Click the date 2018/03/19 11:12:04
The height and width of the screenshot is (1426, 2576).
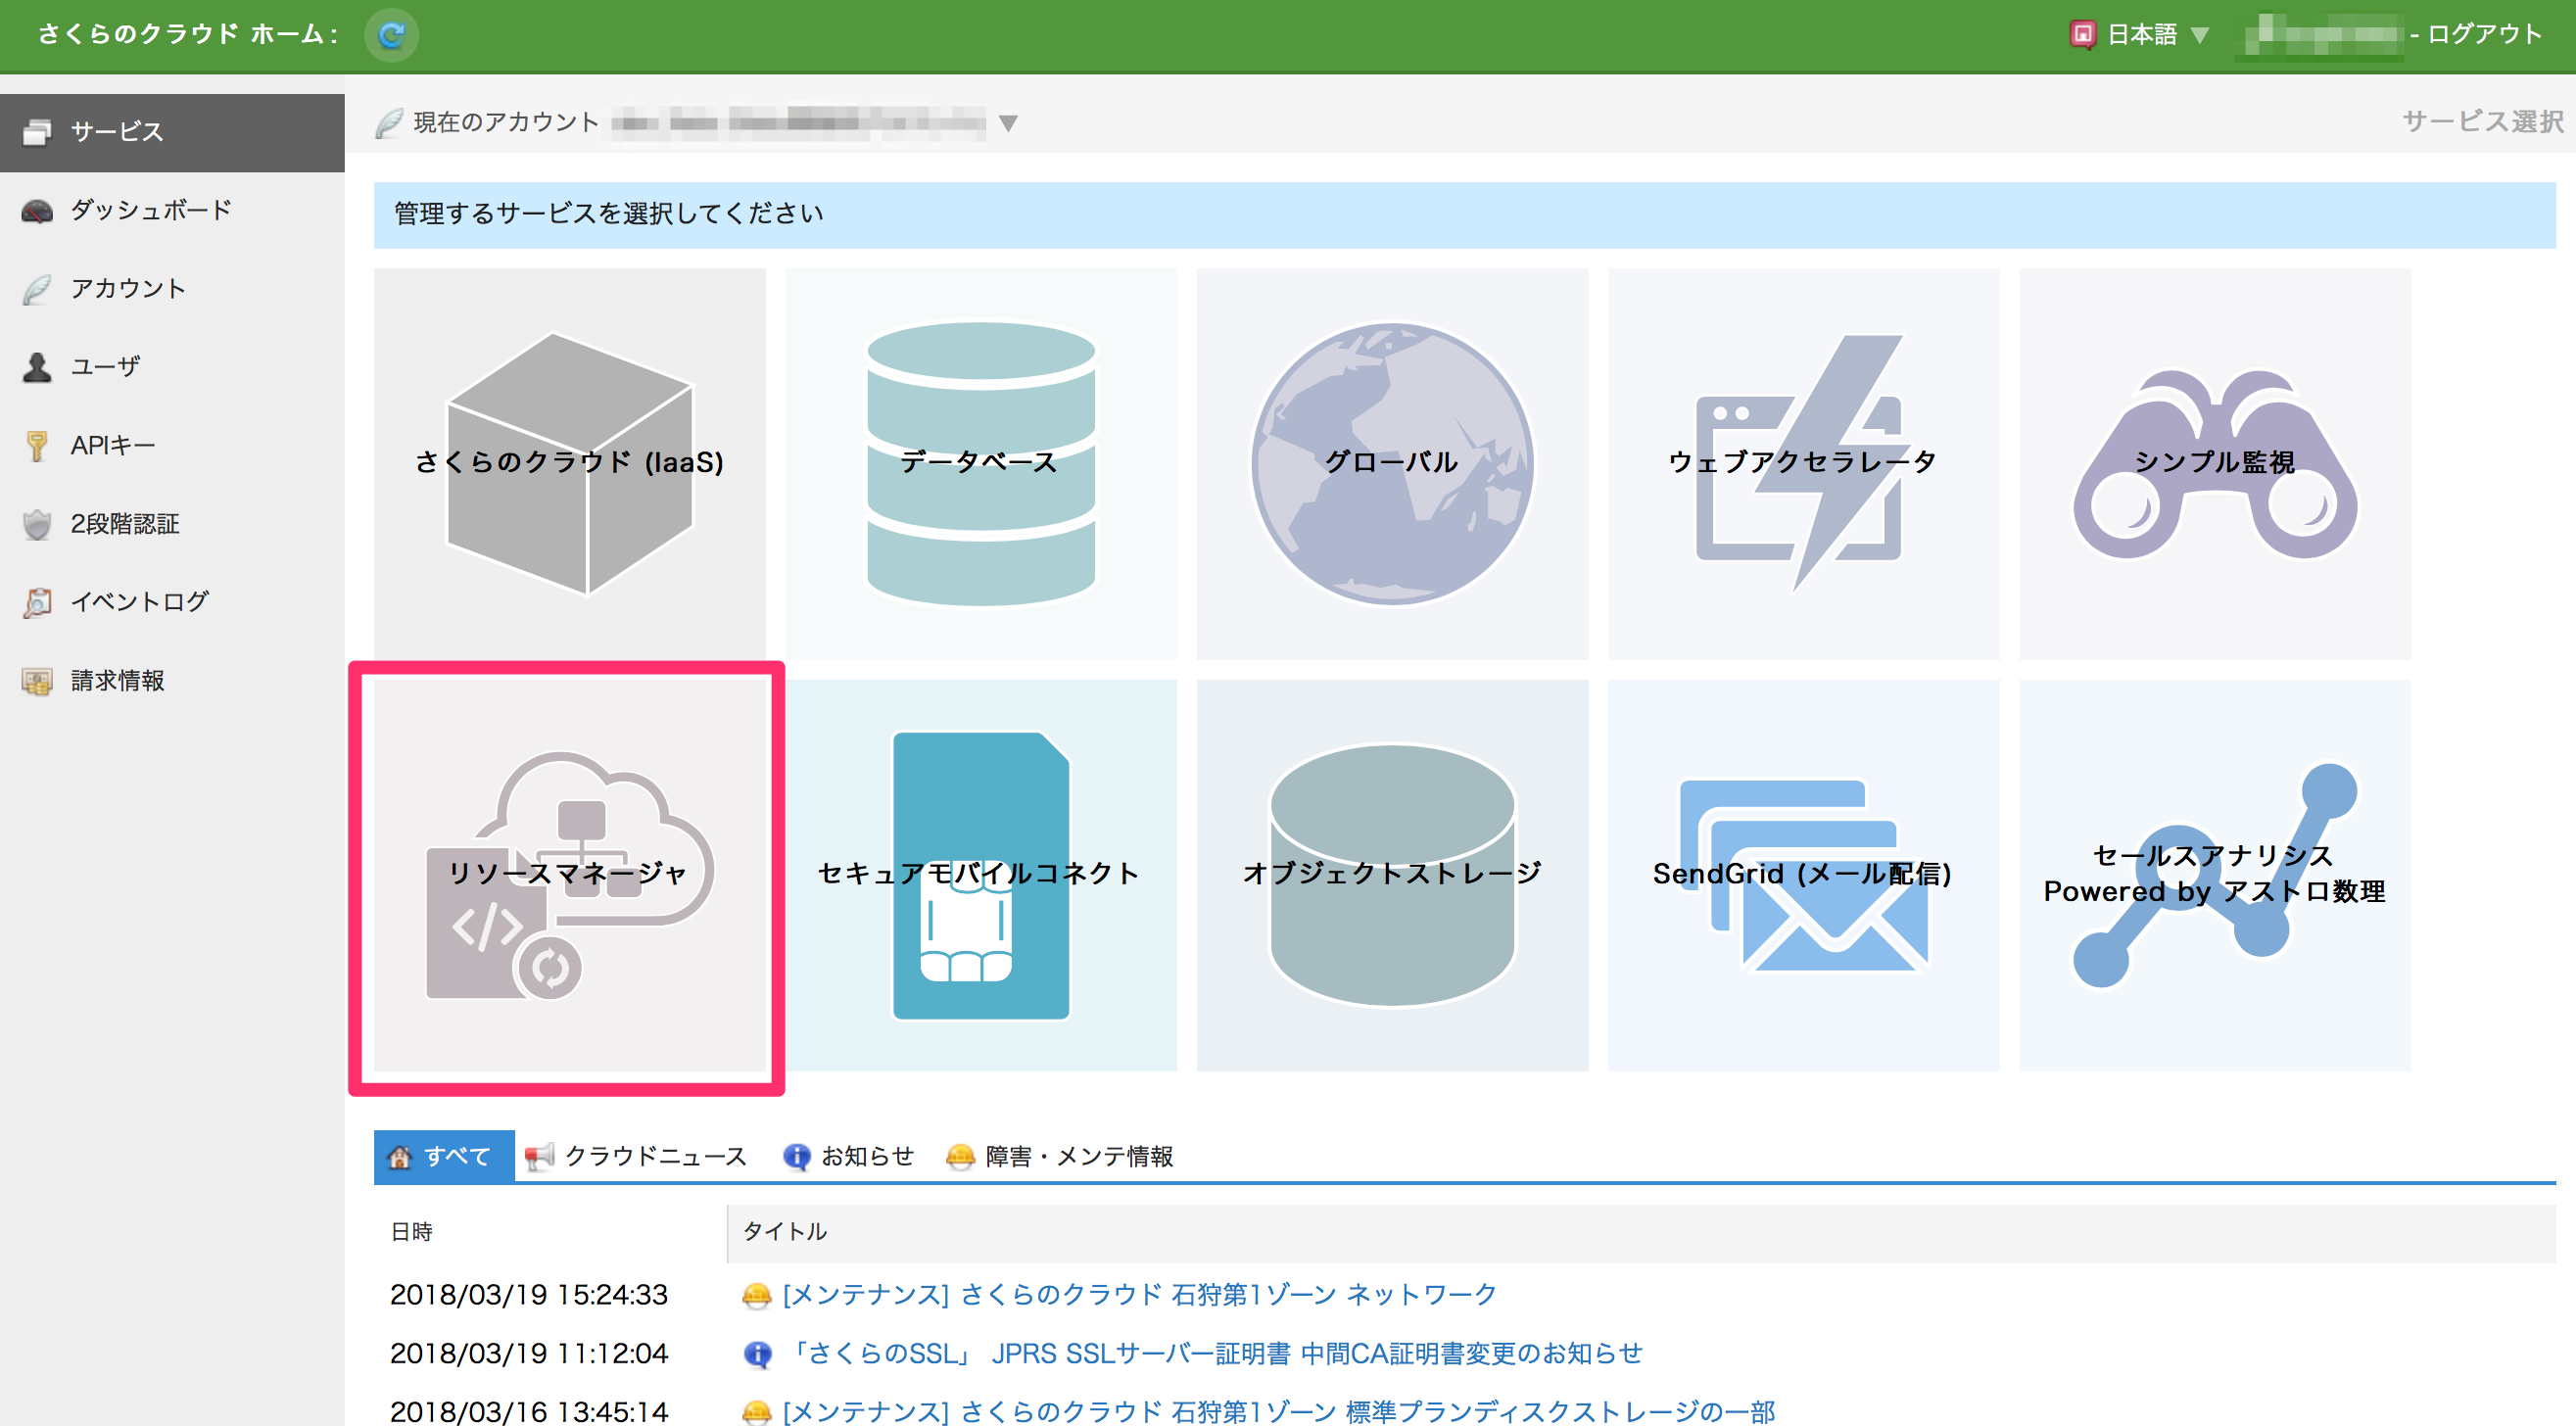(529, 1353)
